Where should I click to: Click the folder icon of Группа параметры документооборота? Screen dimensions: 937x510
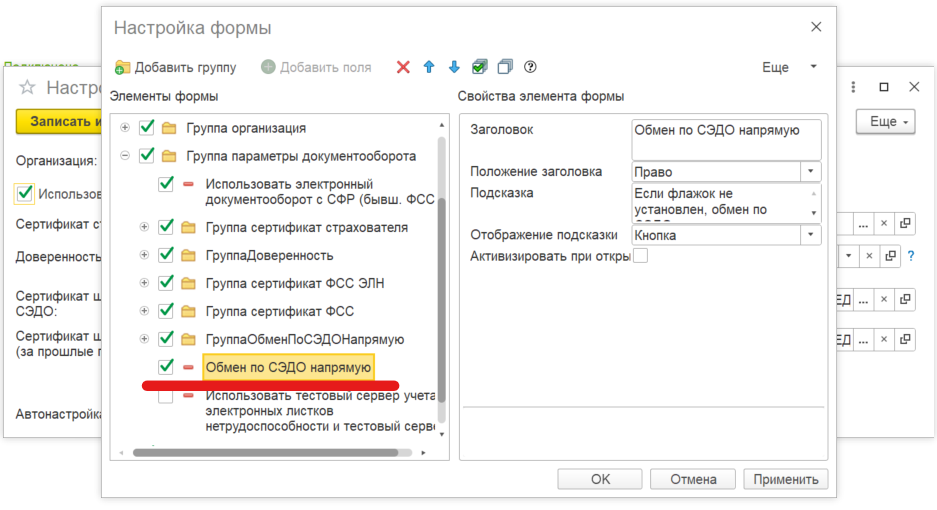tap(169, 155)
